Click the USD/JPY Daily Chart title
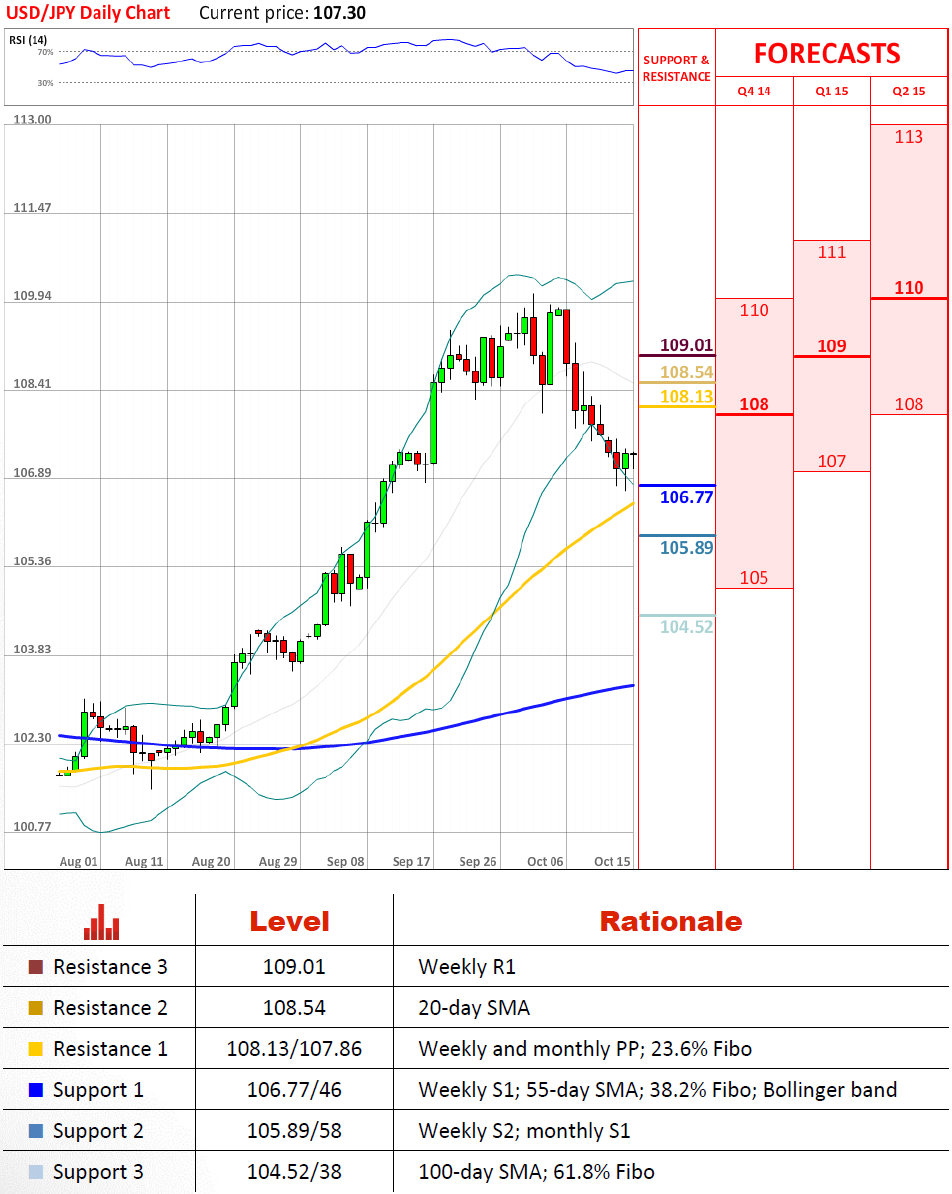Viewport: 952px width, 1194px height. pyautogui.click(x=89, y=13)
